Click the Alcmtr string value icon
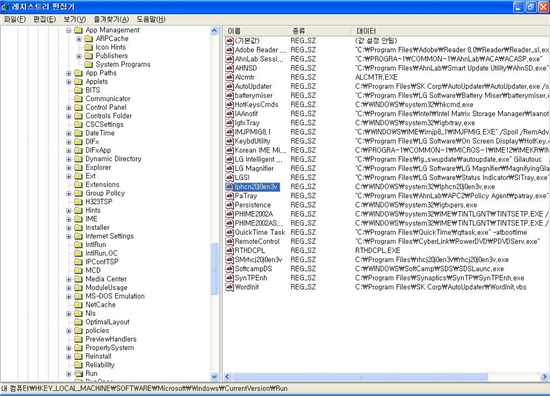Viewport: 550px width, 396px height. point(229,77)
